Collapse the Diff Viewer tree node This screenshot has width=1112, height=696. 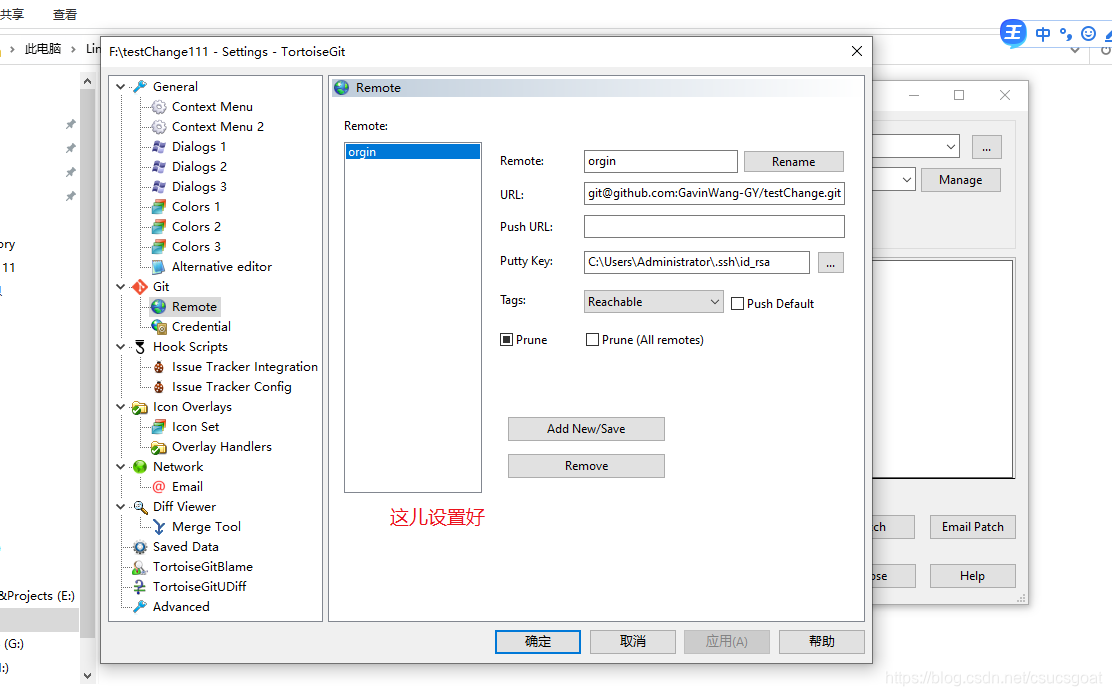click(x=121, y=507)
